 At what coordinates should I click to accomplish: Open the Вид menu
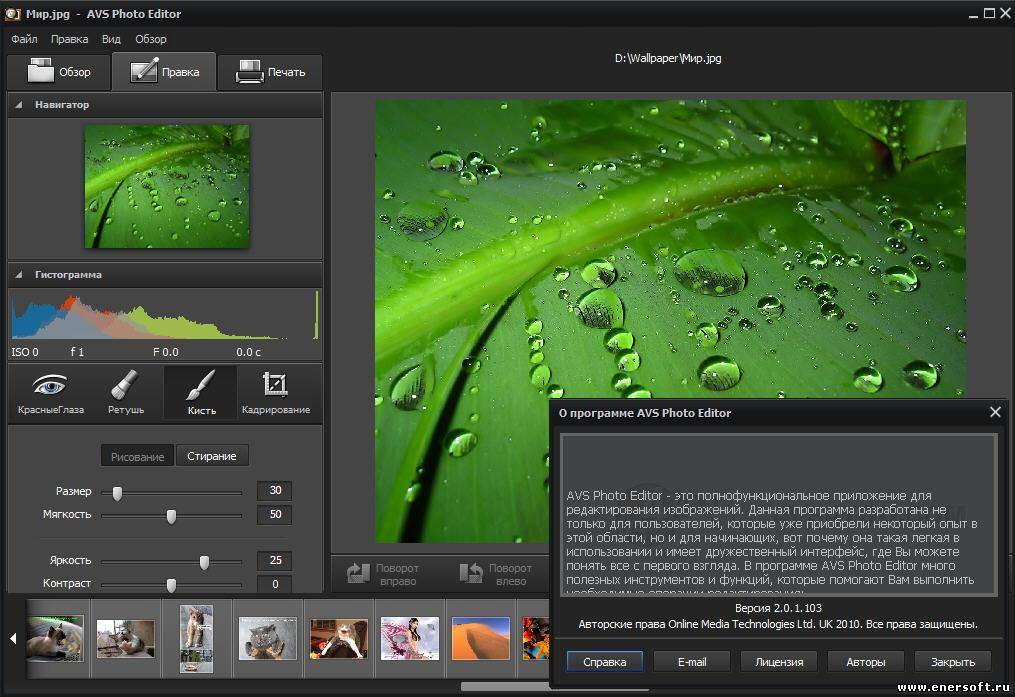coord(111,39)
